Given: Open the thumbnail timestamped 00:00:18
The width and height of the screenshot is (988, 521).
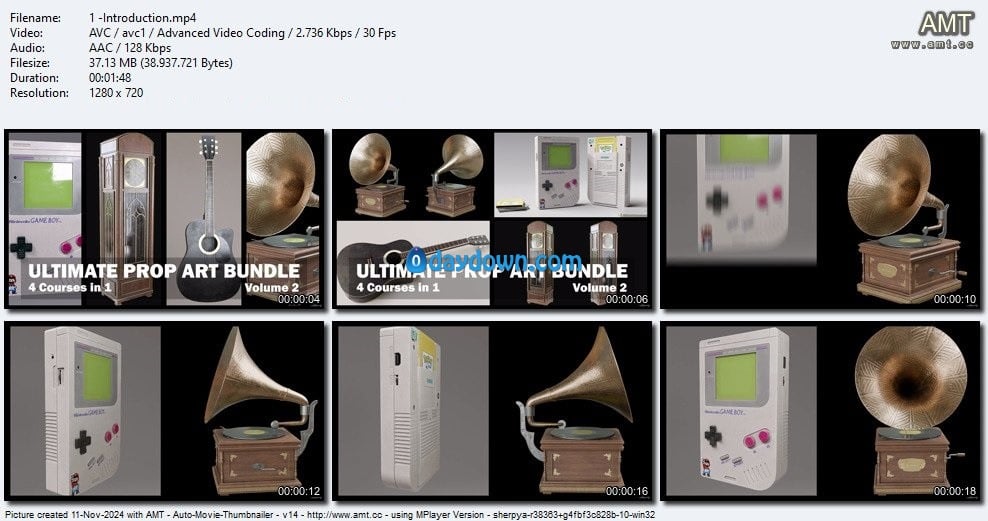Looking at the screenshot, I should tap(820, 411).
